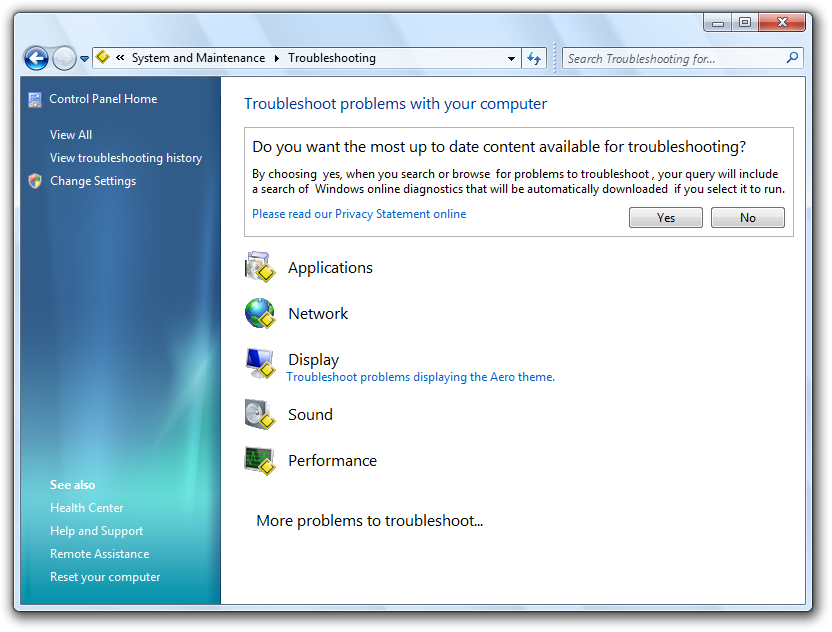
Task: Open Remote Assistance link
Action: pos(100,554)
